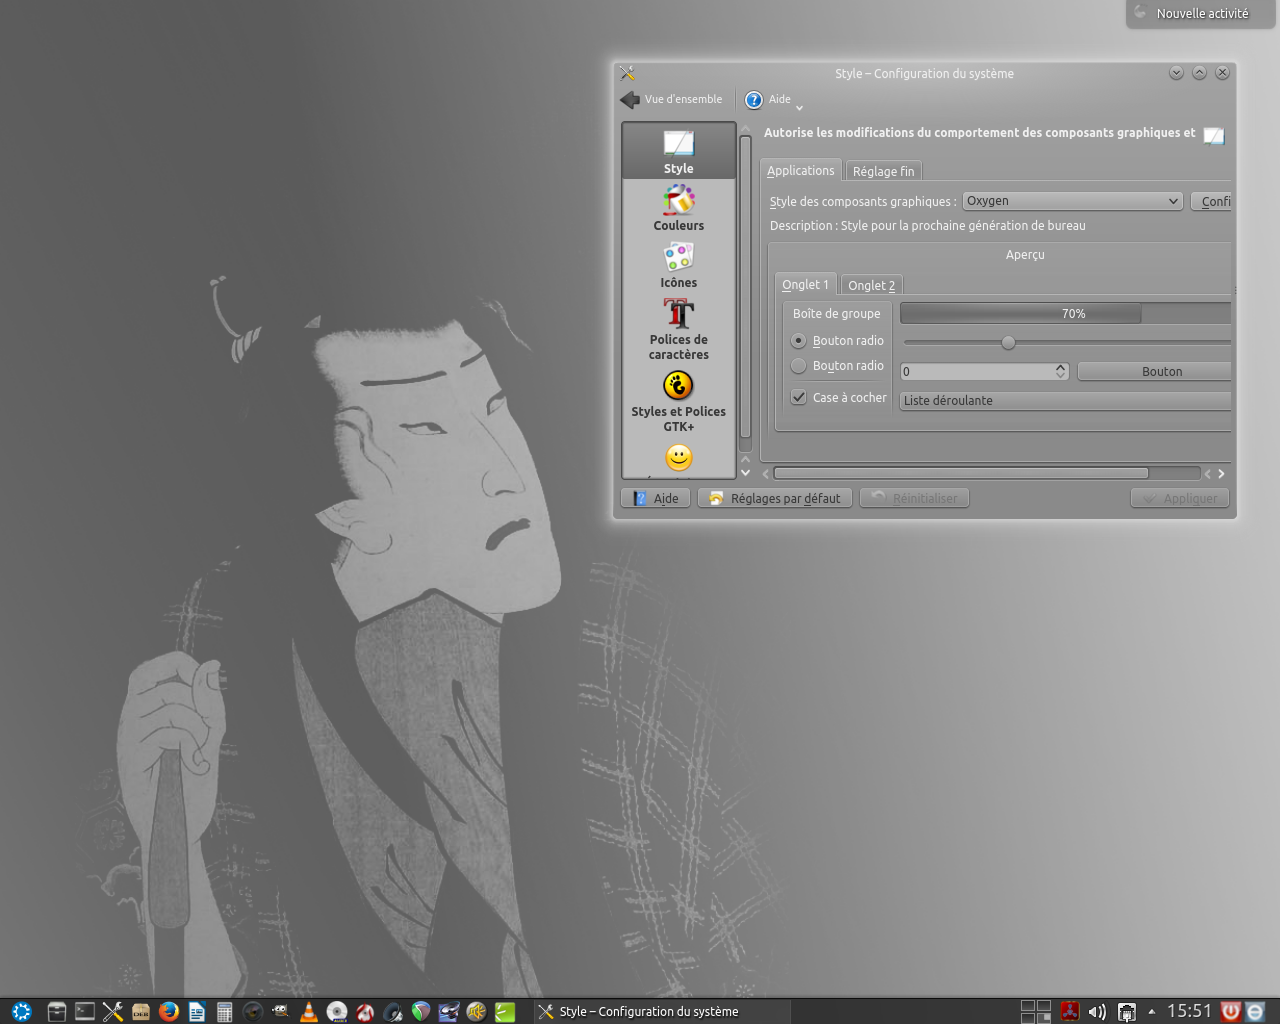Open the DEB package installer launcher
1280x1024 pixels.
141,1011
